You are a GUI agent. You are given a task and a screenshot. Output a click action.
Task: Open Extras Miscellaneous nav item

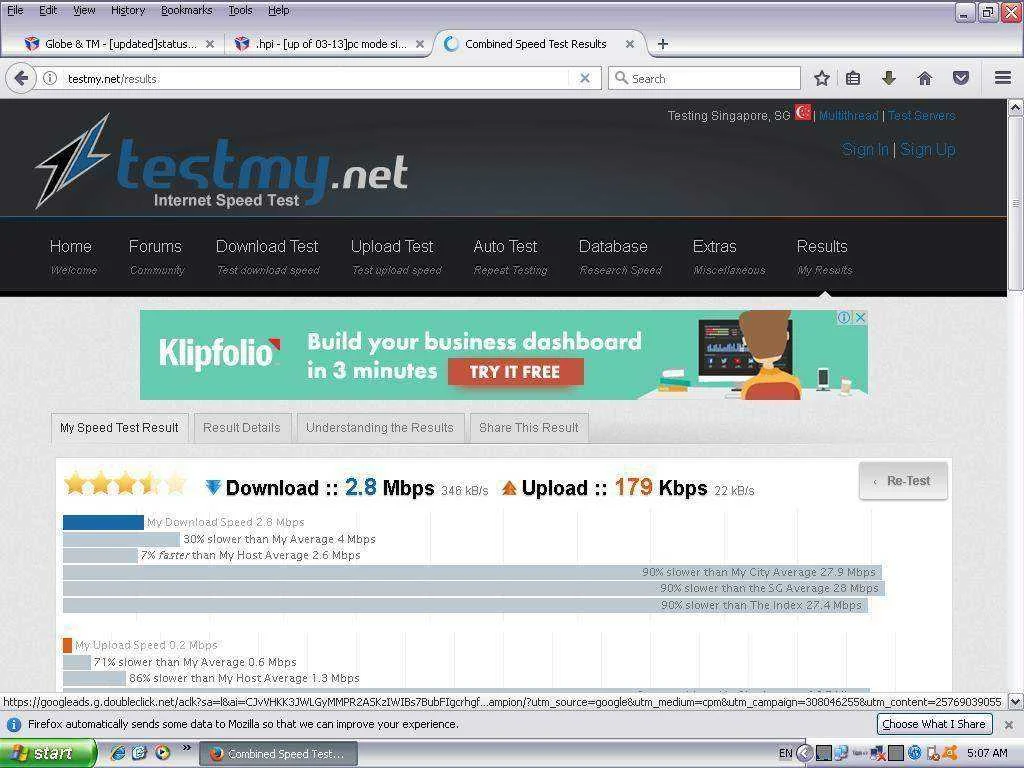pyautogui.click(x=728, y=257)
